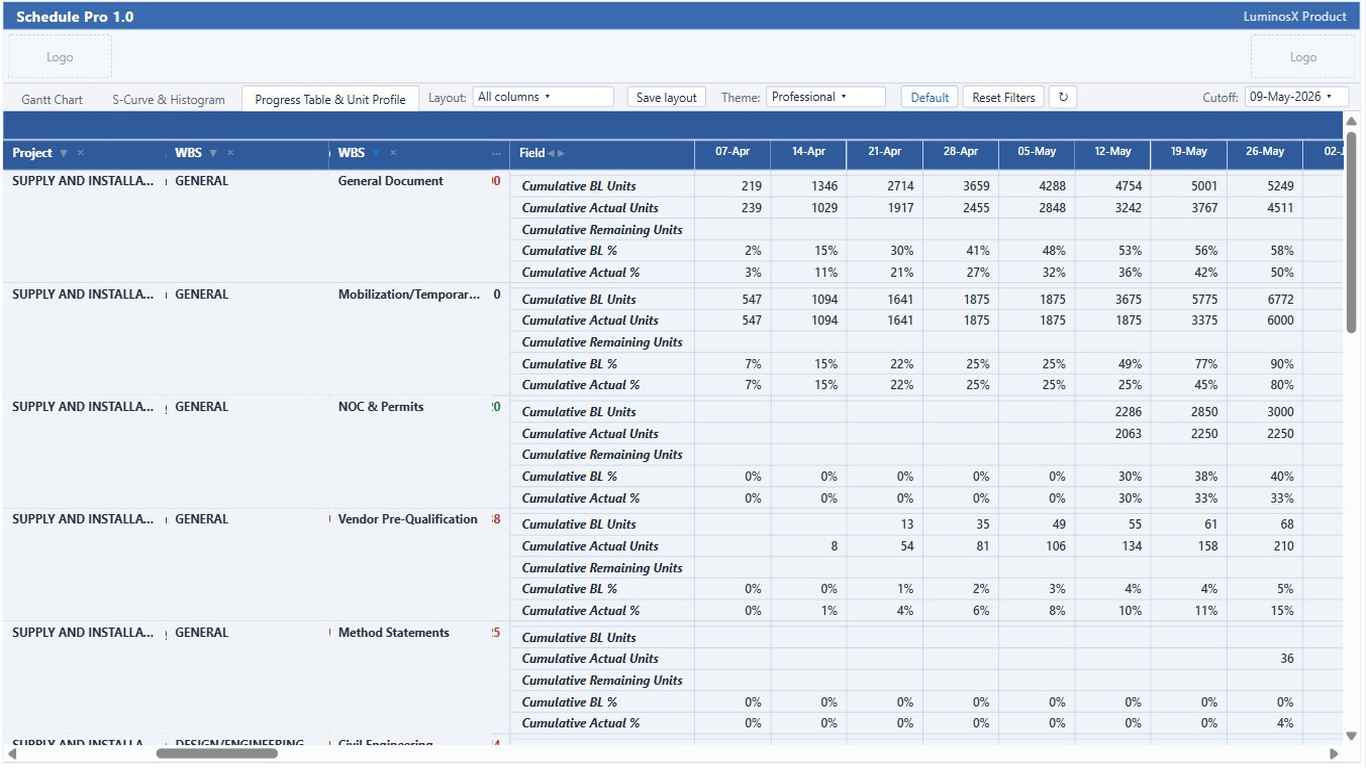Click the left Logo placeholder
The width and height of the screenshot is (1366, 768).
pos(60,57)
